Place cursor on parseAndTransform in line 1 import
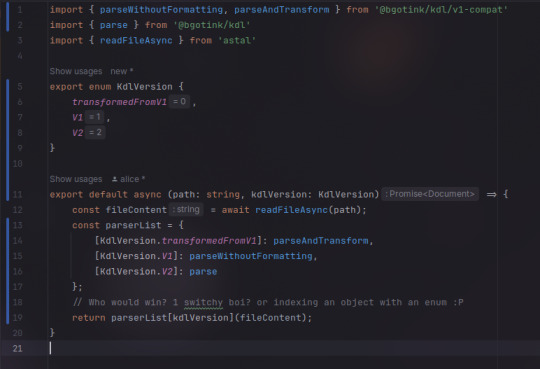 282,10
